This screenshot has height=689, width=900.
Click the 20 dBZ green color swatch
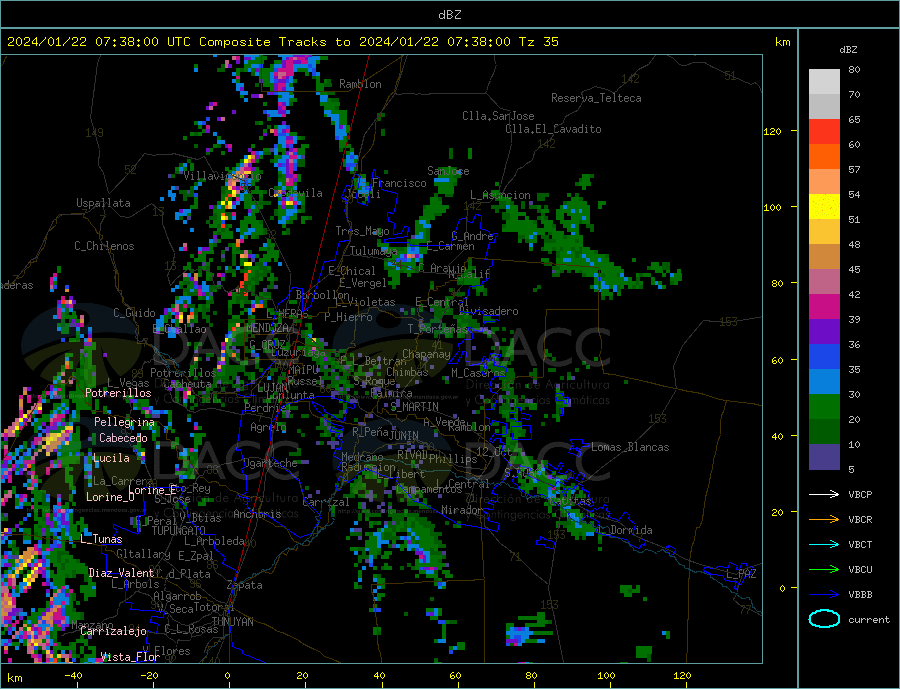[824, 407]
